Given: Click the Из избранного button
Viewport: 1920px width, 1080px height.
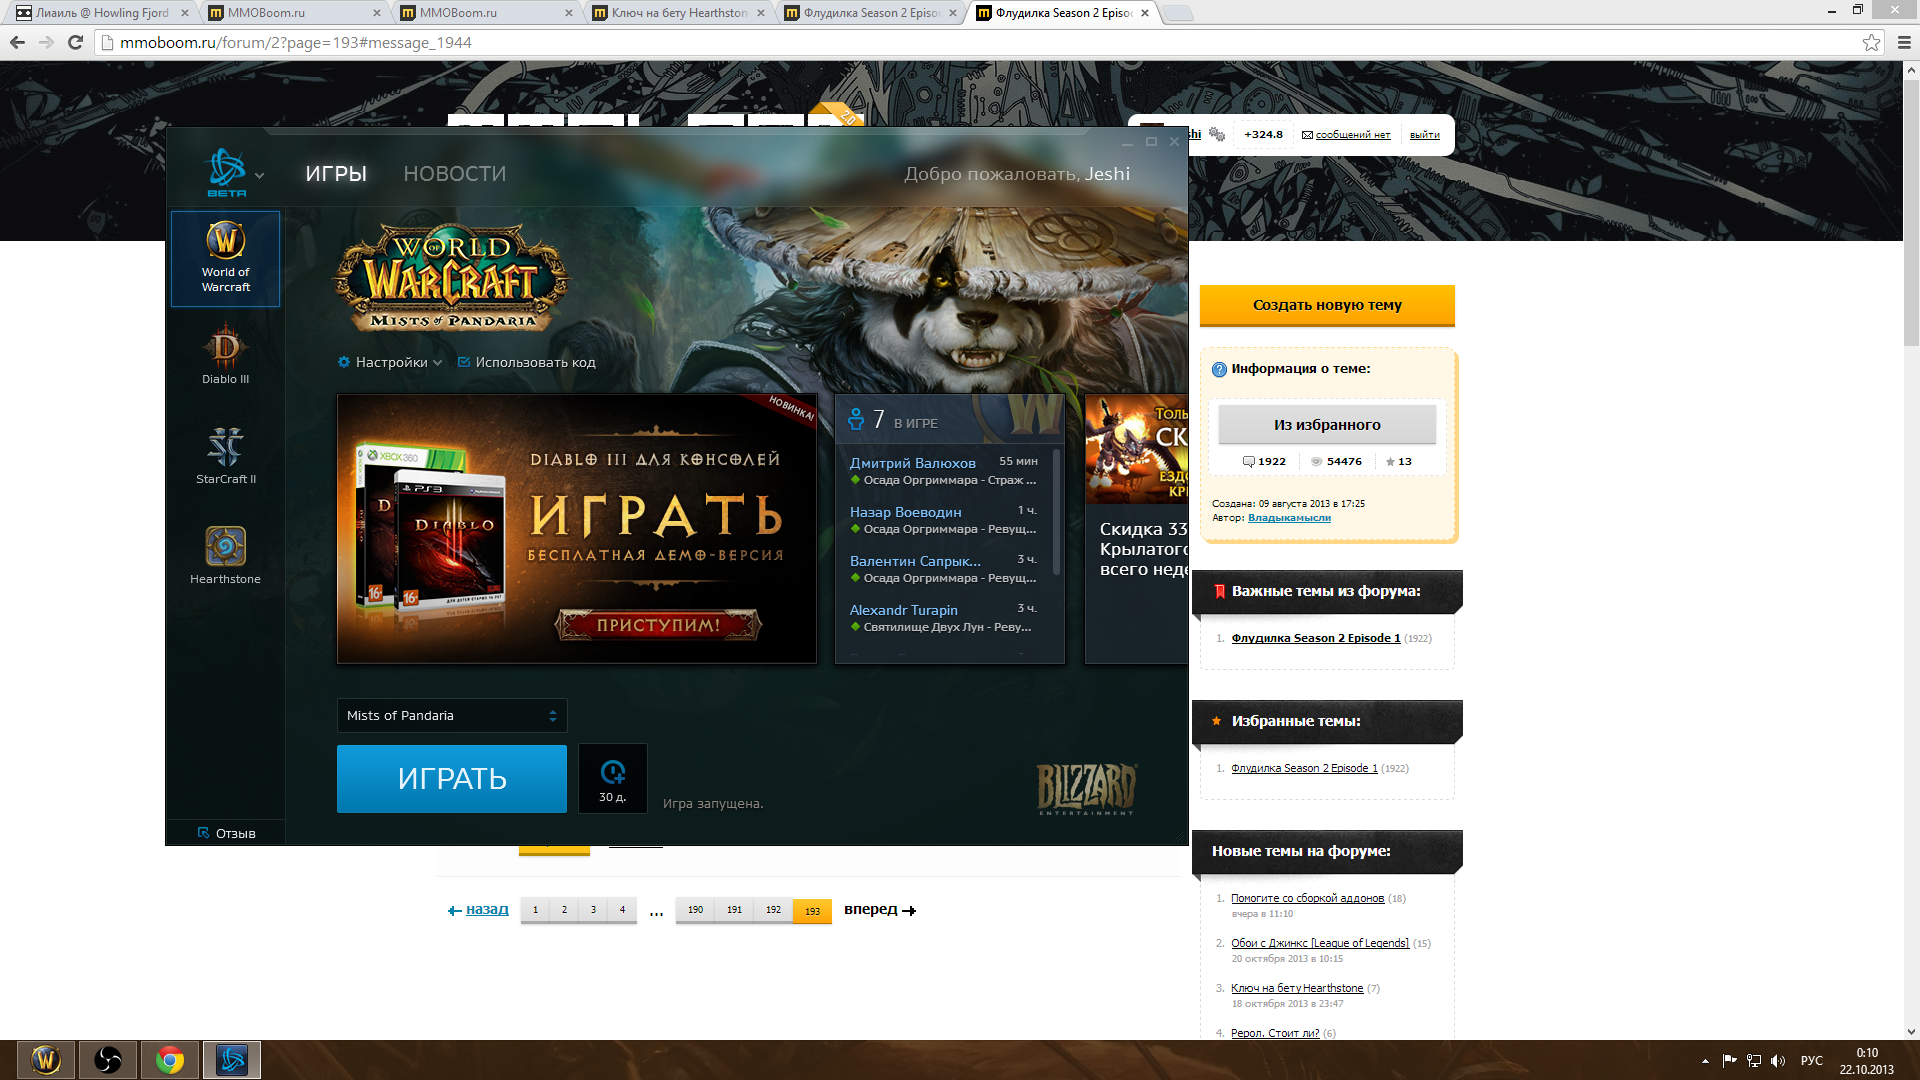Looking at the screenshot, I should coord(1327,424).
